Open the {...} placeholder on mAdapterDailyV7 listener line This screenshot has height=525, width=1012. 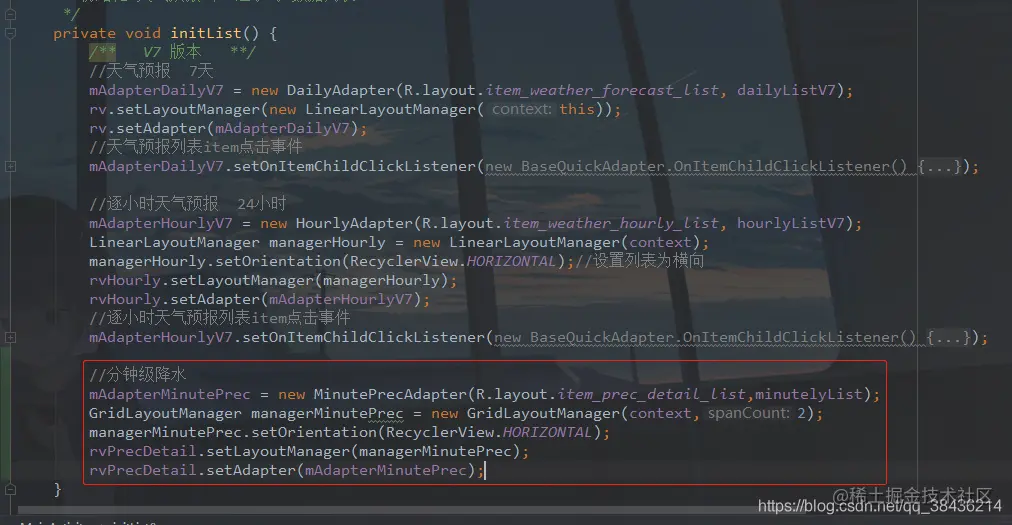pos(938,167)
